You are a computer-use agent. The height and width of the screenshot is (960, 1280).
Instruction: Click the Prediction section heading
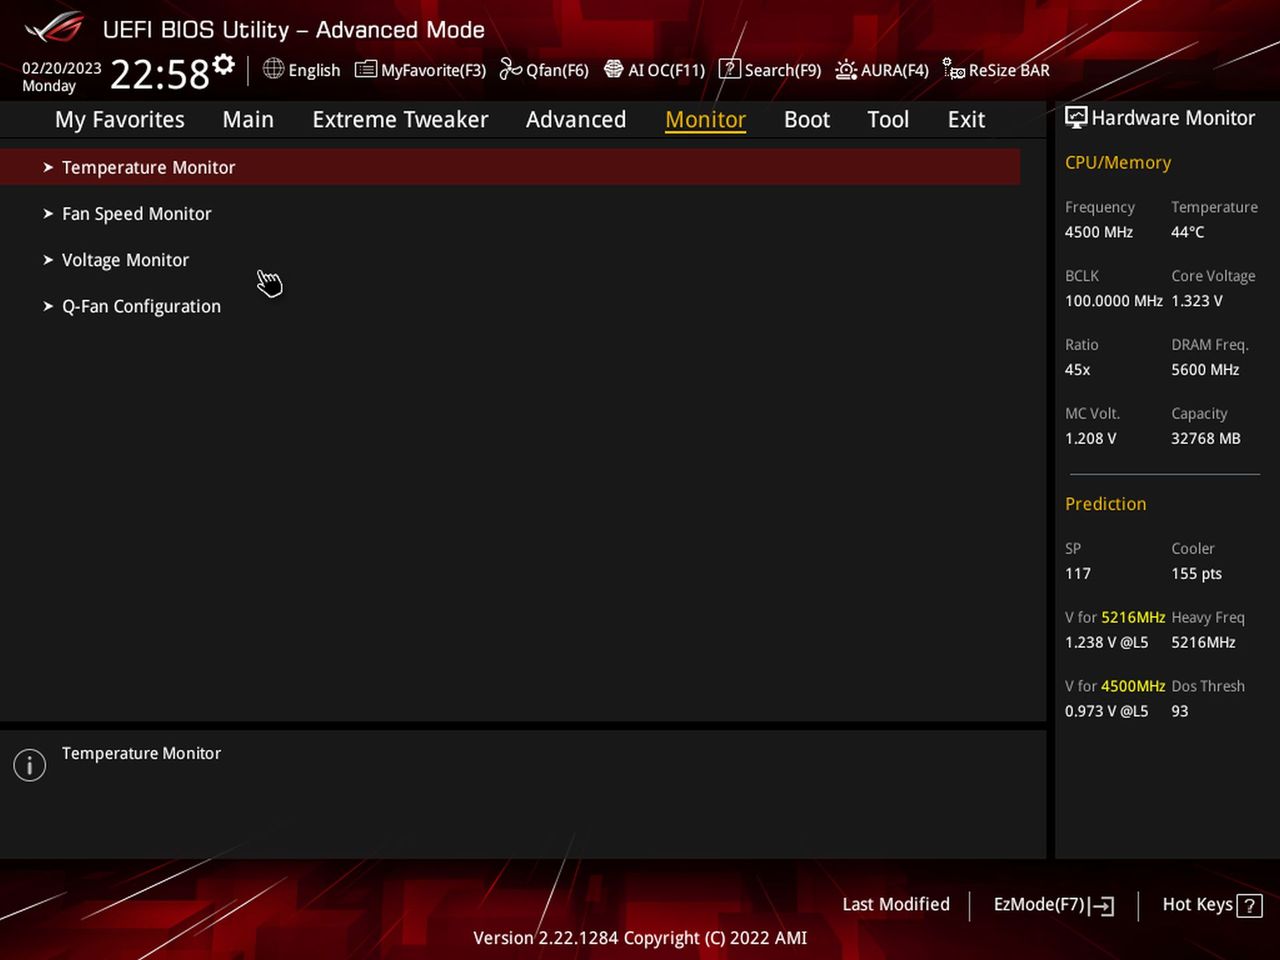1105,504
